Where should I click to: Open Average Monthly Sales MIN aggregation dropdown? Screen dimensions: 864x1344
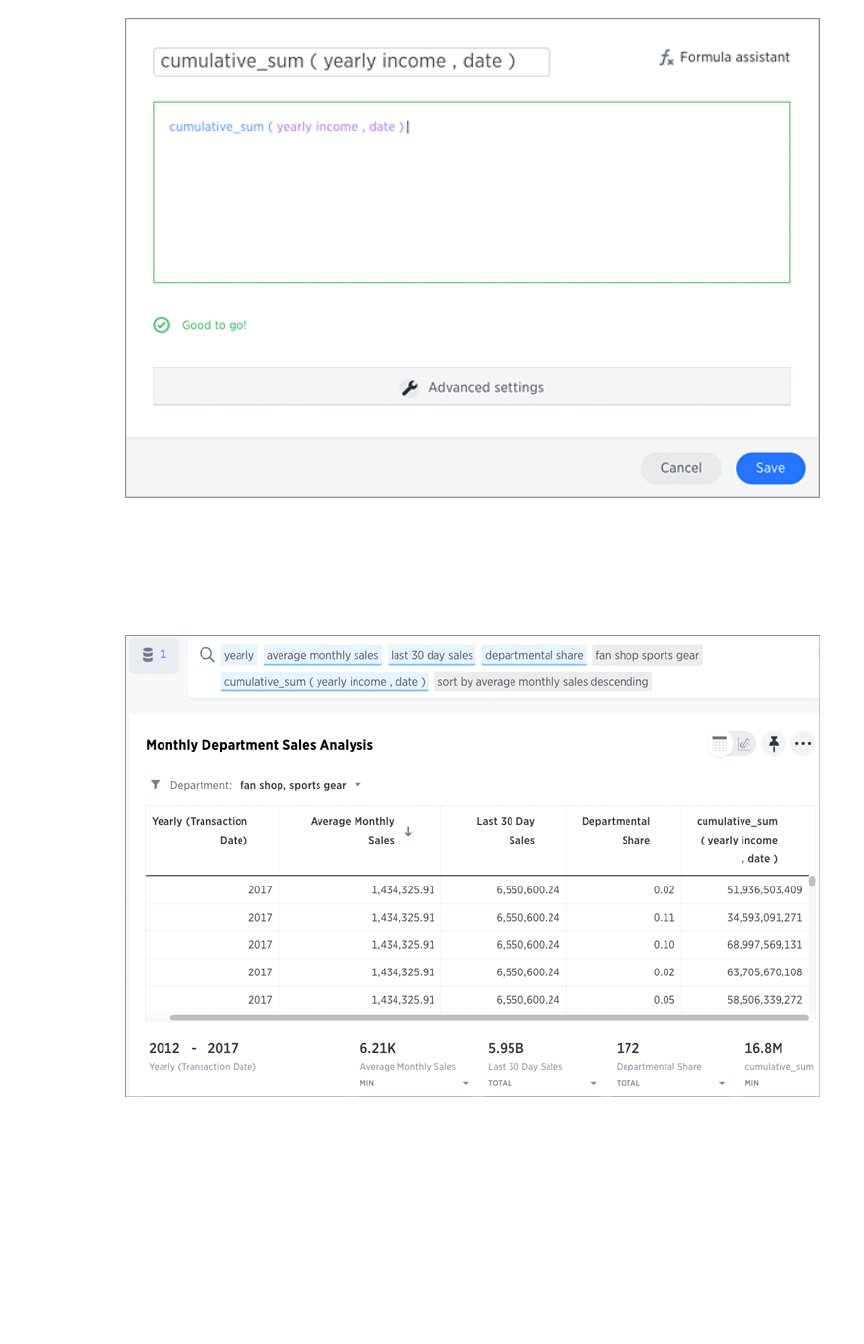tap(465, 1083)
